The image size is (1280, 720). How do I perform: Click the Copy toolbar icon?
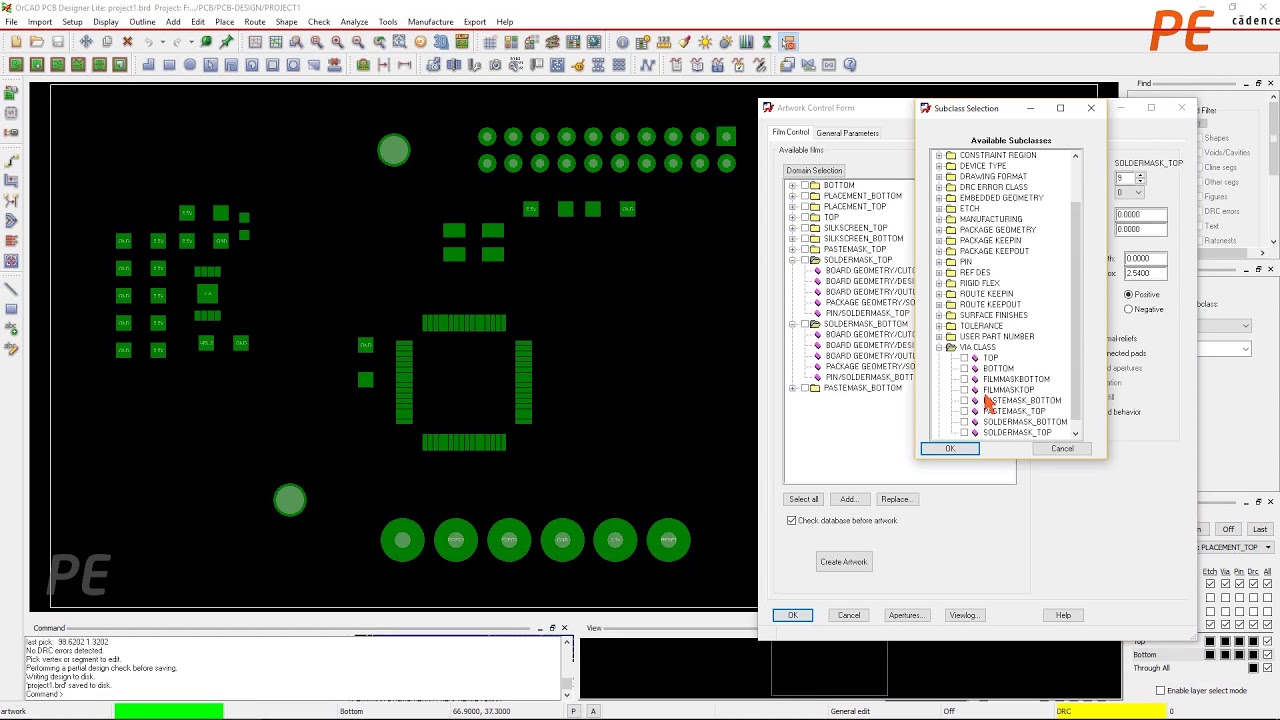(x=107, y=42)
